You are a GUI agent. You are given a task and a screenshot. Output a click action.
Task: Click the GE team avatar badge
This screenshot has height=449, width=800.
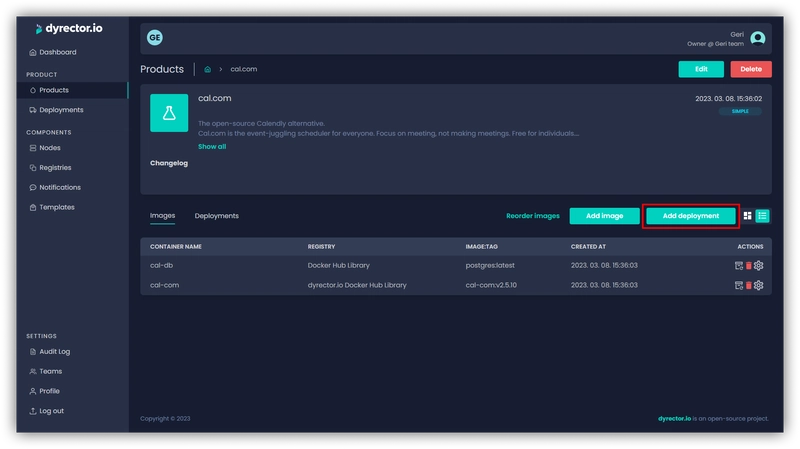155,37
